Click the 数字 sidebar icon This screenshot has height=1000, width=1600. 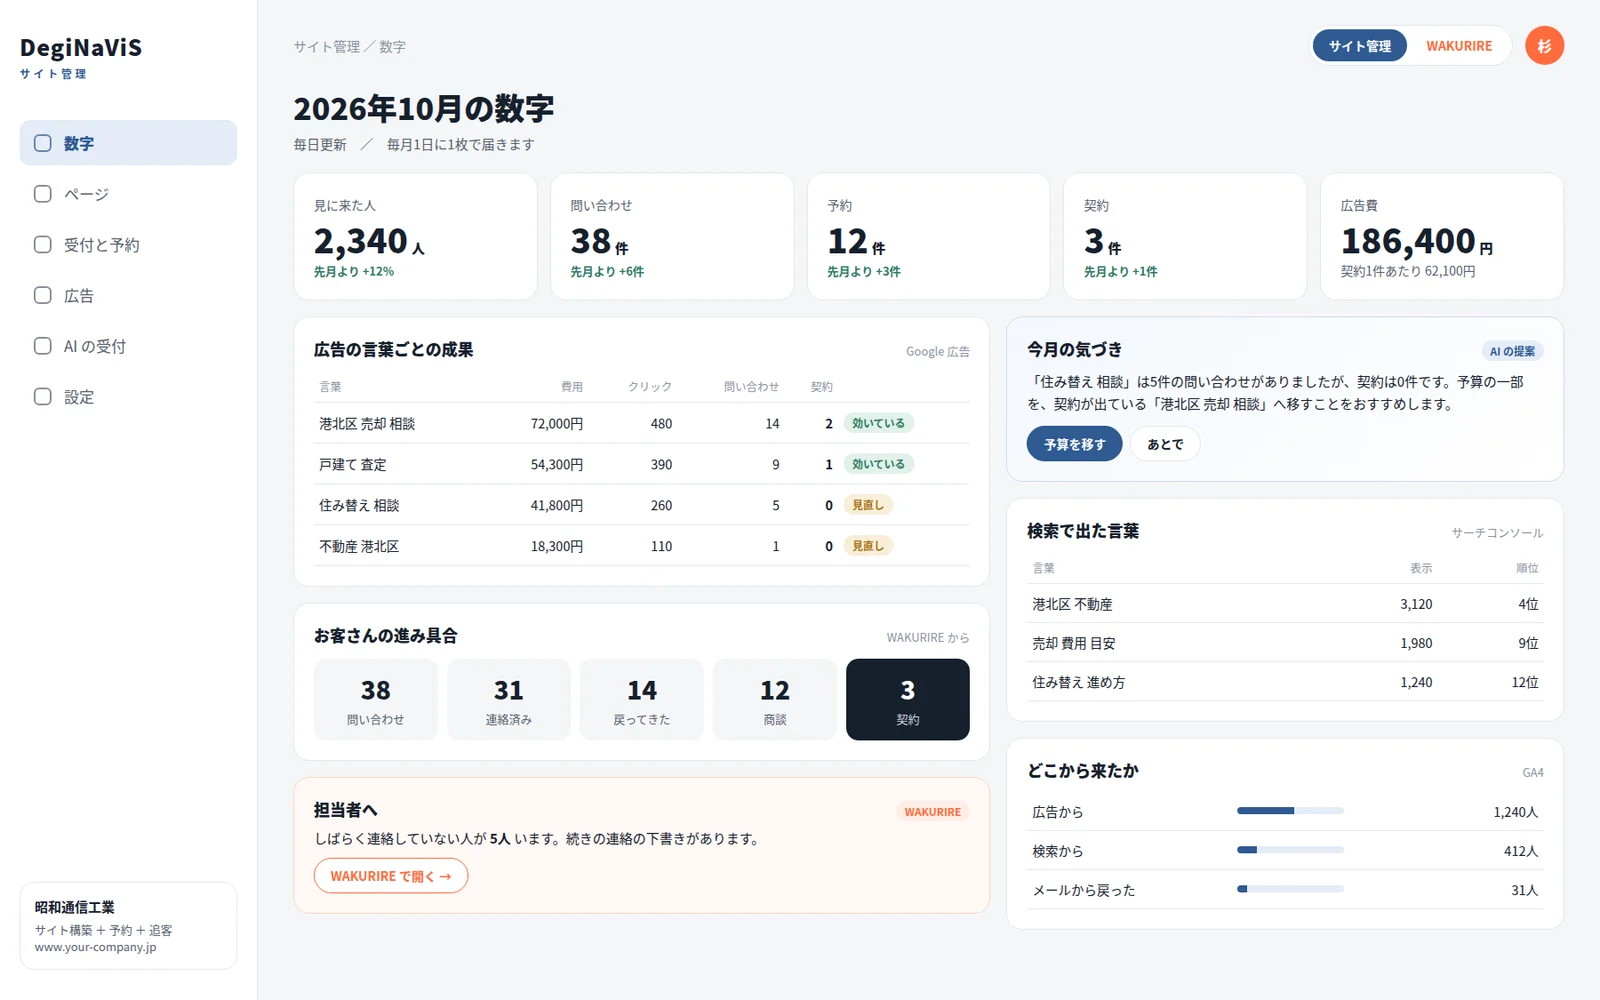tap(43, 143)
